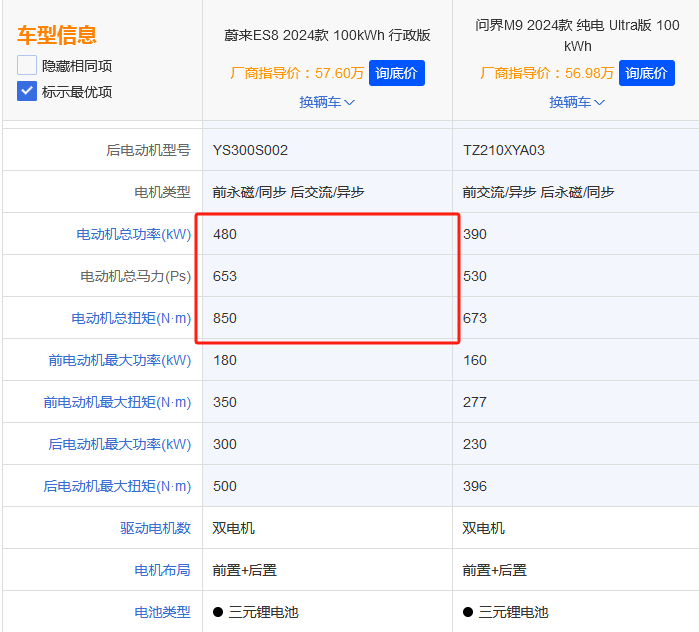
Task: Click the 673 total torque value
Action: [x=475, y=318]
